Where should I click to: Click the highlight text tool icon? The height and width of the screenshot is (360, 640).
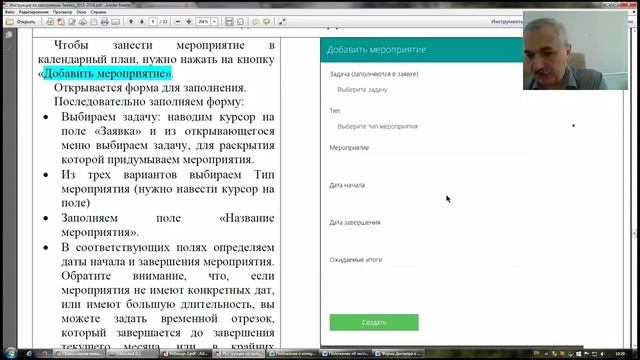point(267,22)
